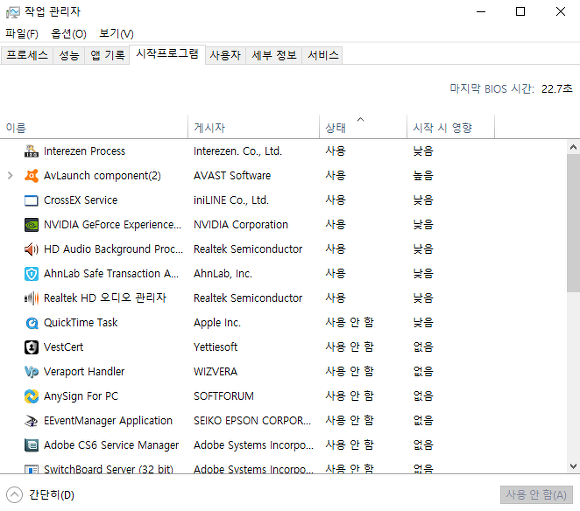Click the SwitchBoard Server icon
The height and width of the screenshot is (511, 580).
pyautogui.click(x=31, y=469)
